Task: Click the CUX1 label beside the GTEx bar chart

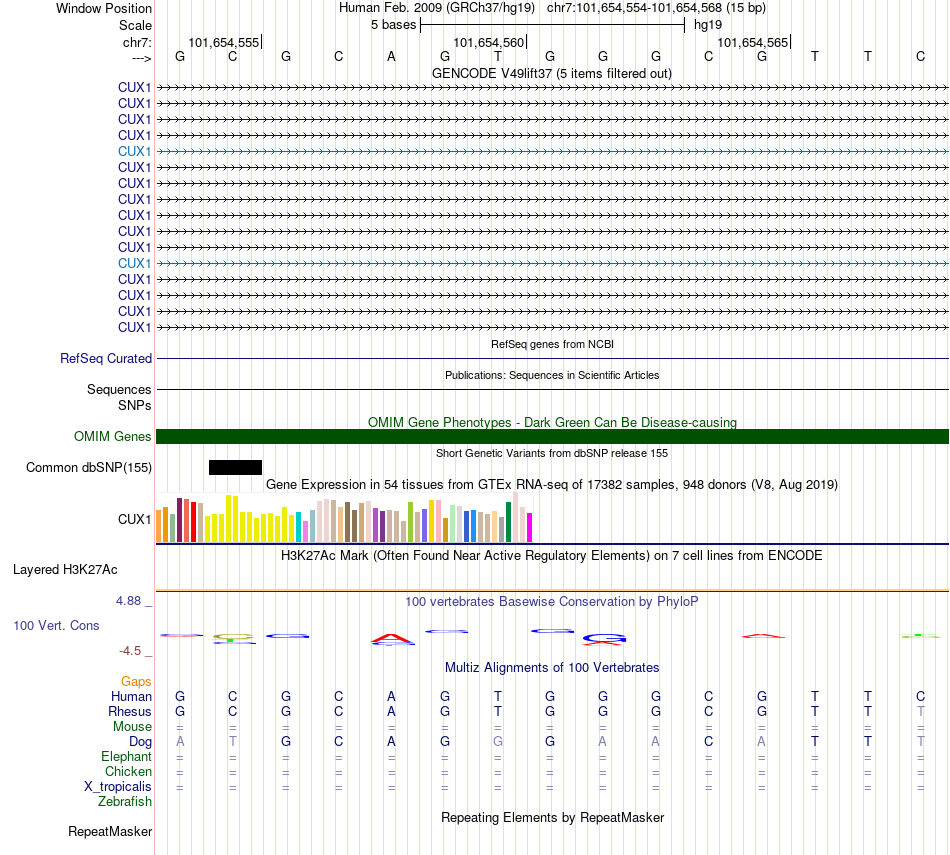Action: click(135, 519)
